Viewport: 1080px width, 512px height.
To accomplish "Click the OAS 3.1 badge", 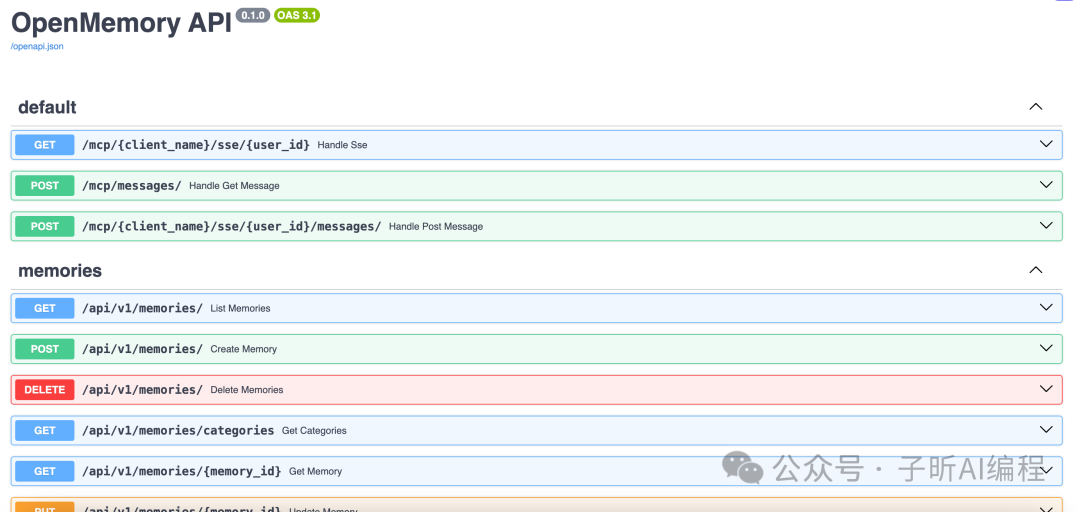I will coord(297,14).
